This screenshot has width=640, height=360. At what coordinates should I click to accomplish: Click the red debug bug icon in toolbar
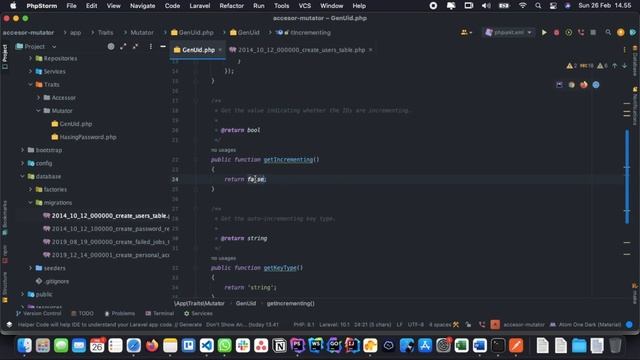(556, 32)
